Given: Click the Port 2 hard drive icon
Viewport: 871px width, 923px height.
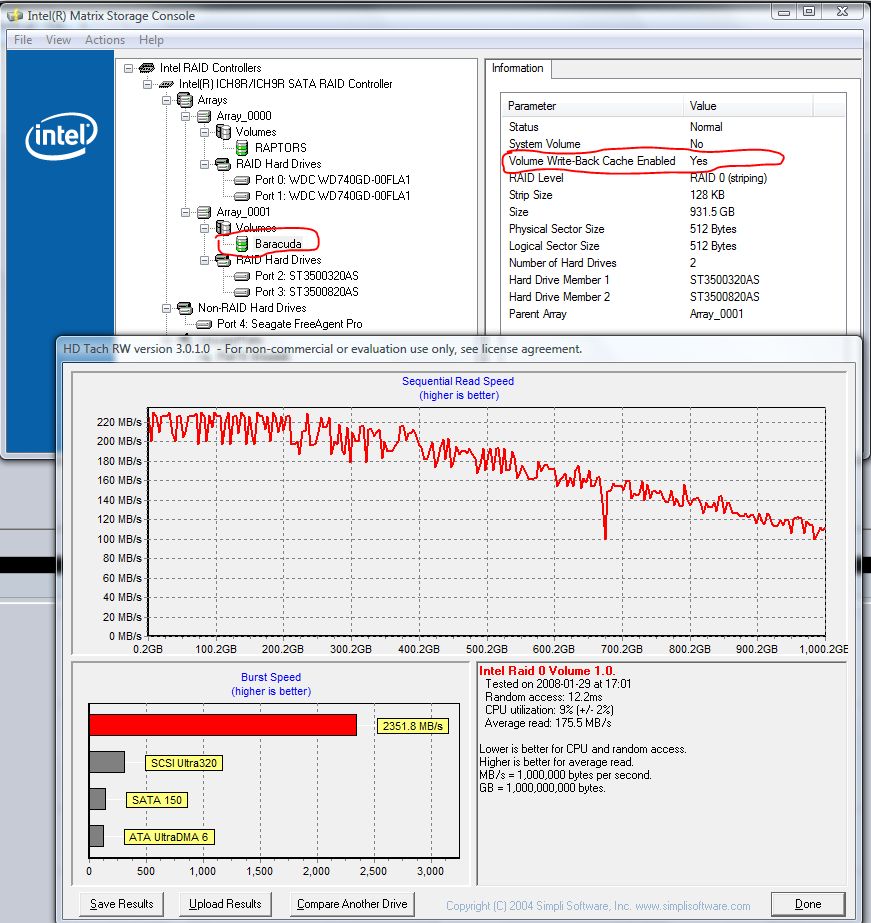Looking at the screenshot, I should coord(242,276).
